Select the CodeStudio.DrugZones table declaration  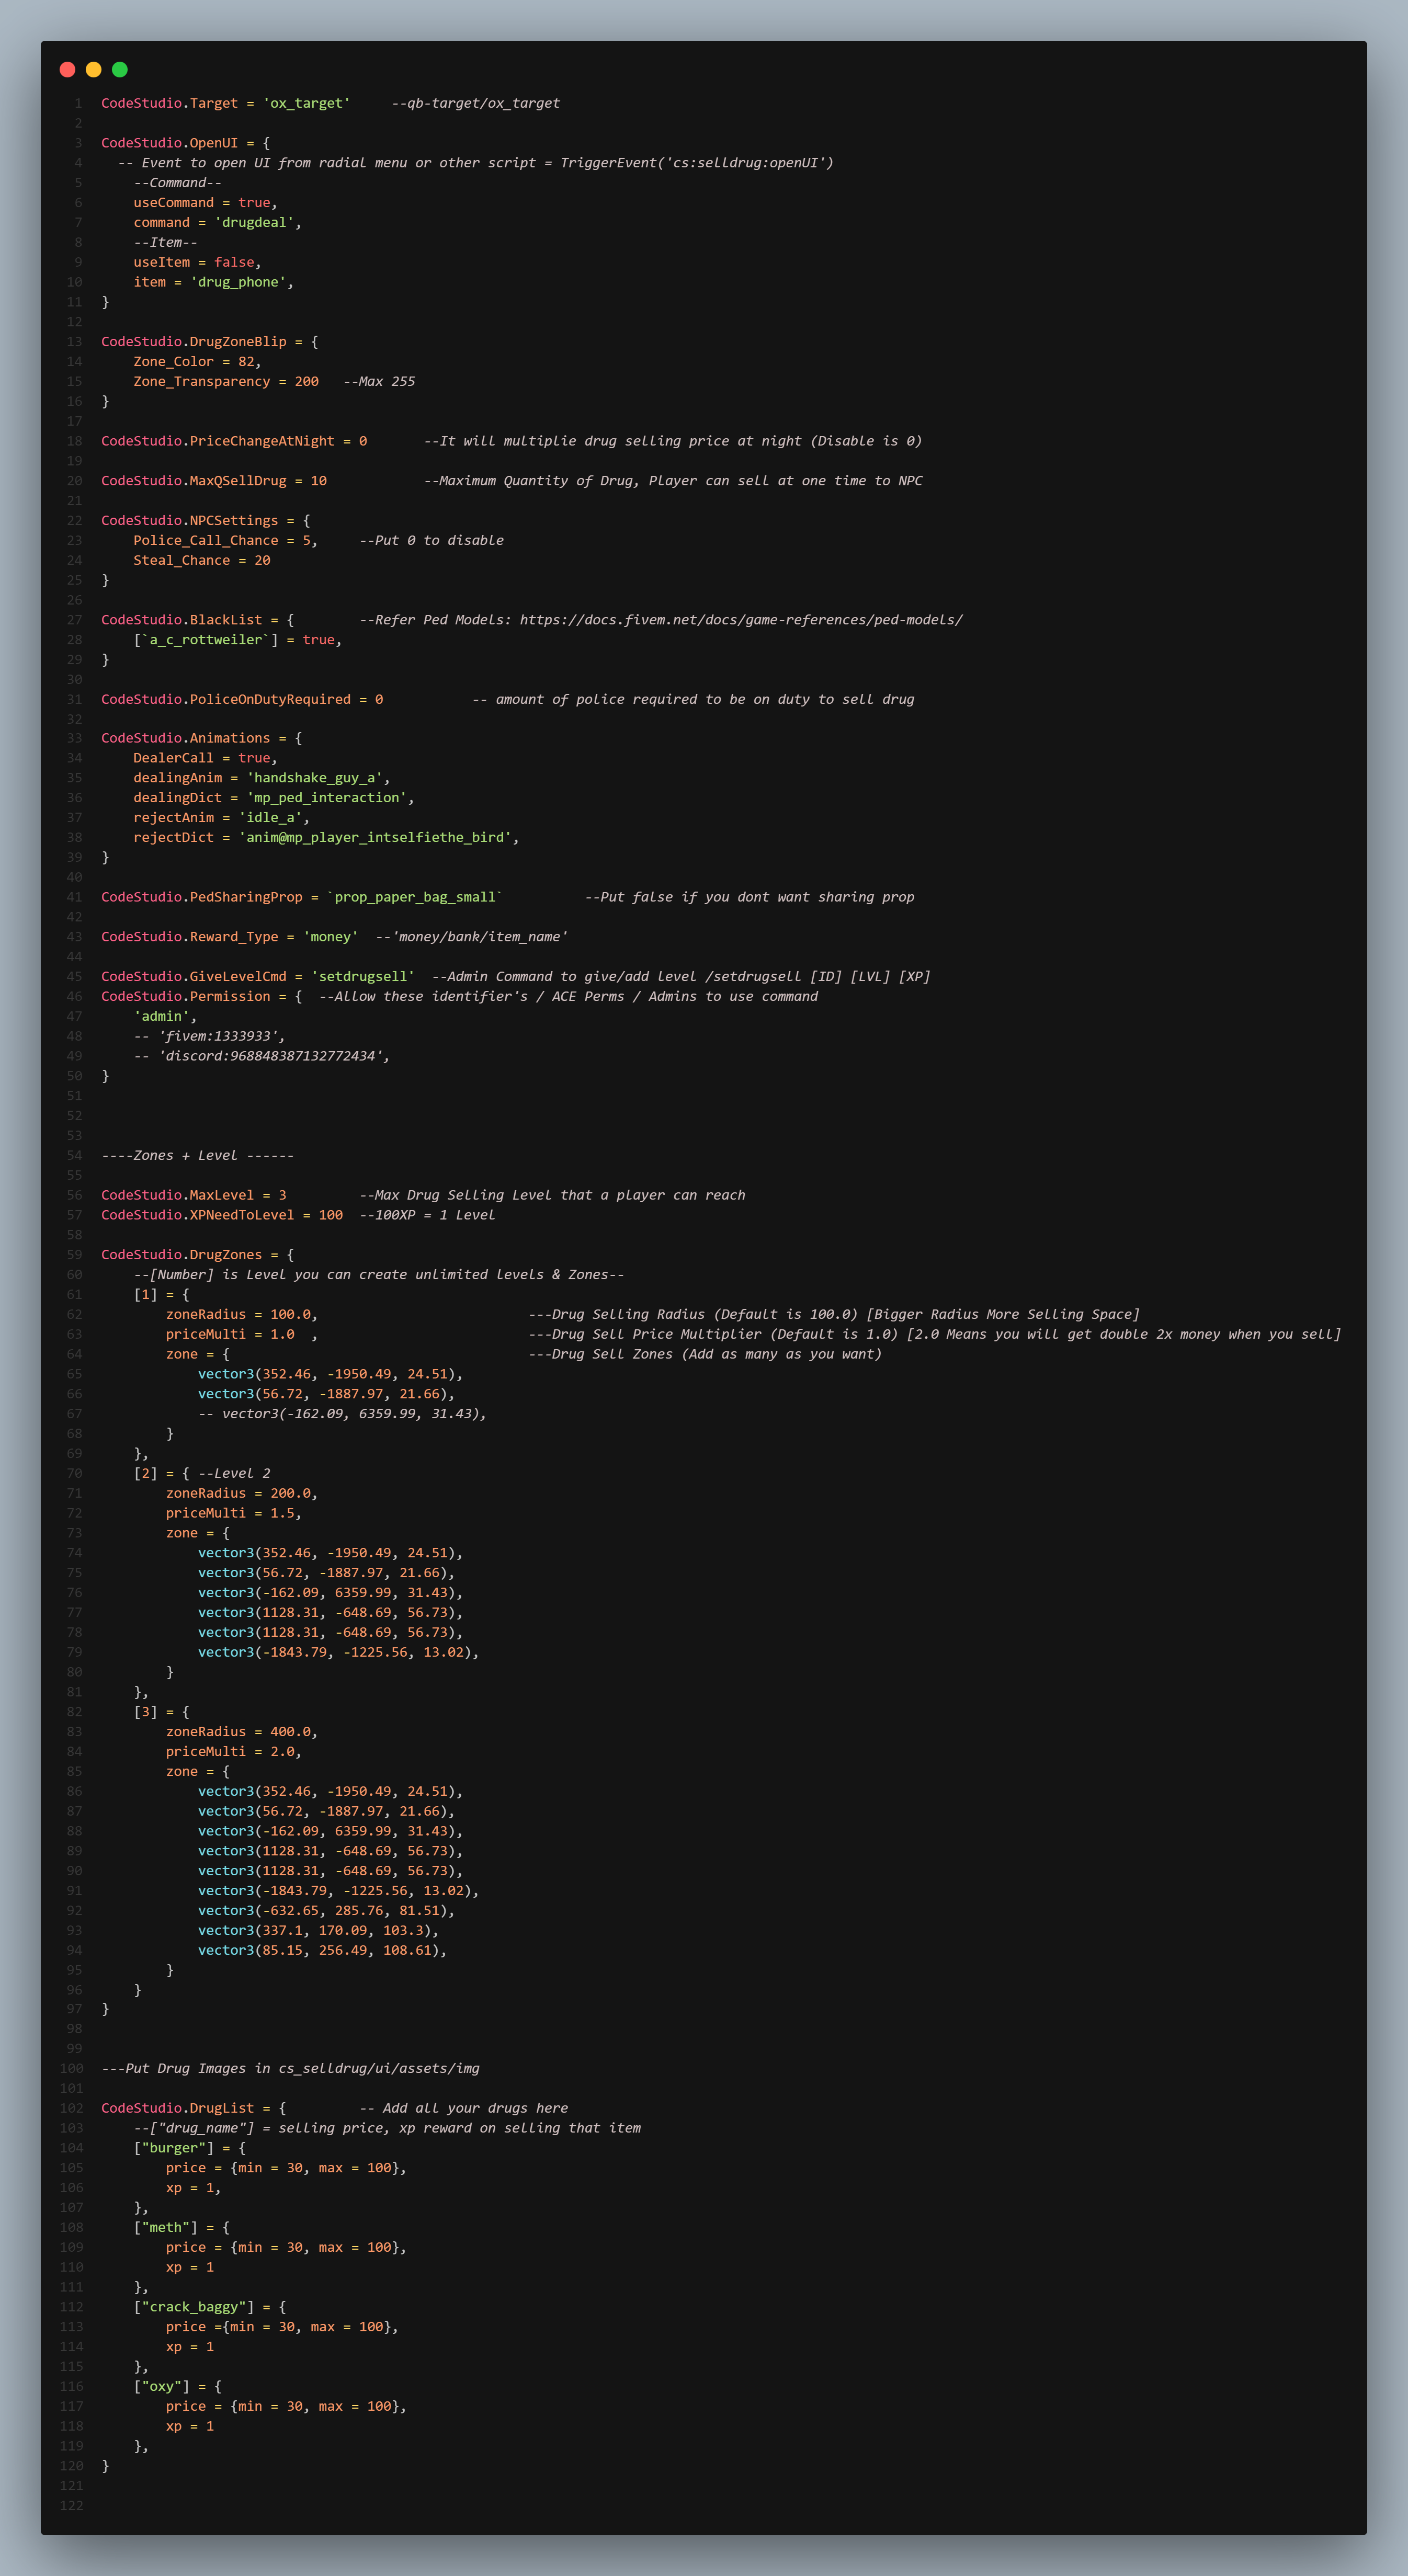click(182, 1254)
